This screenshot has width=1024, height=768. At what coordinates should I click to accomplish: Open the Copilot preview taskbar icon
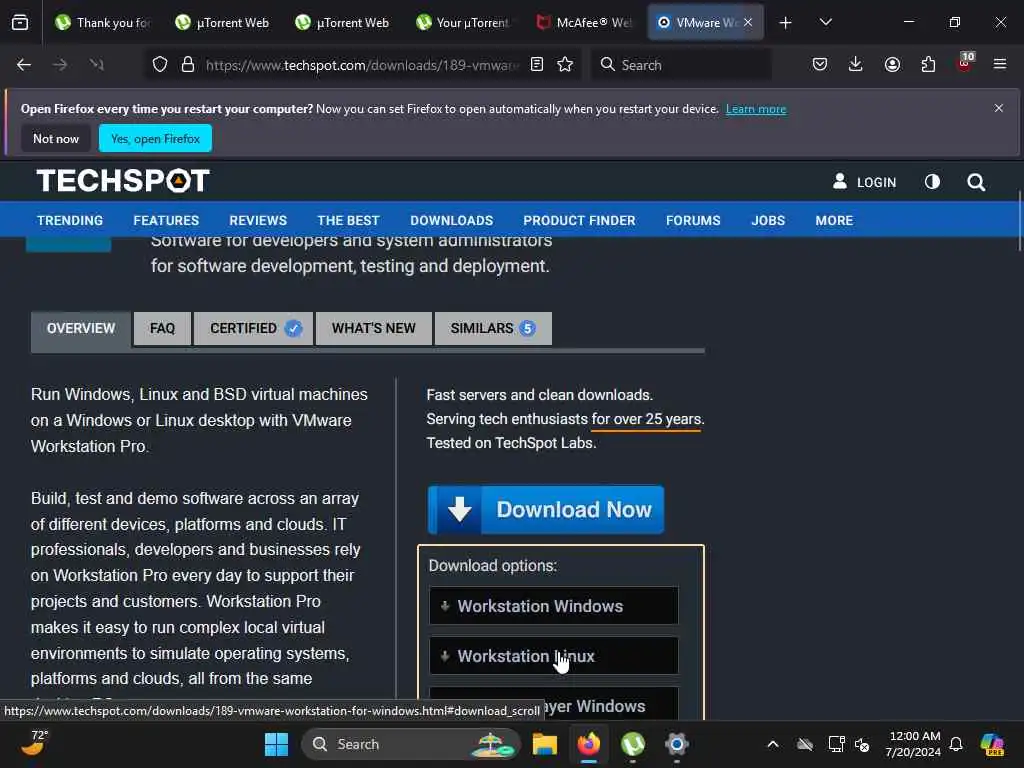[x=991, y=744]
